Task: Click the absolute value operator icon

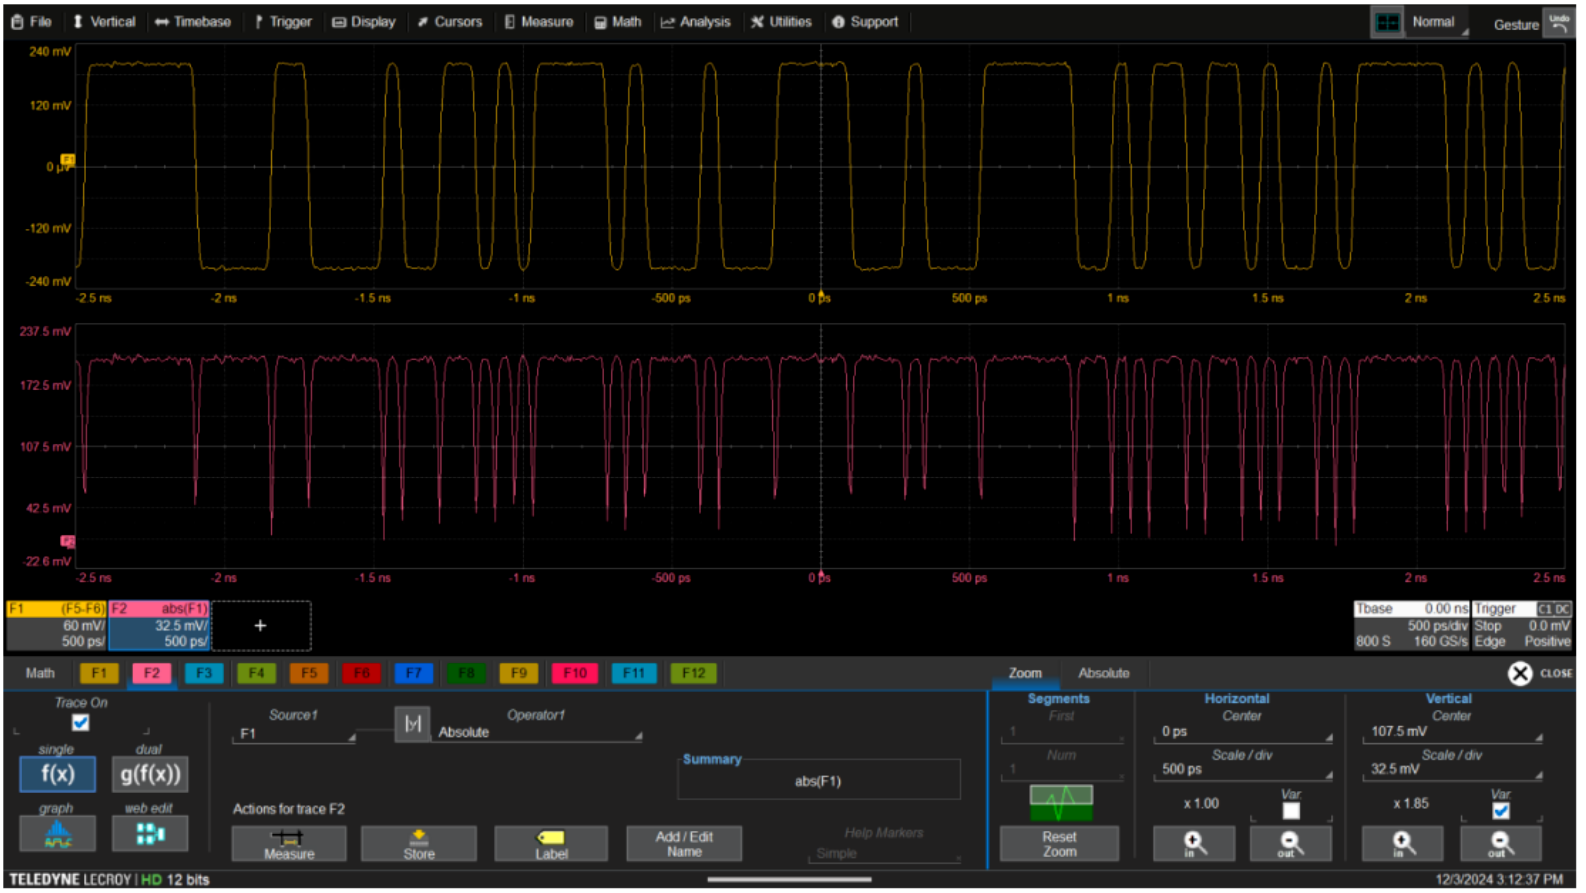Action: (412, 724)
